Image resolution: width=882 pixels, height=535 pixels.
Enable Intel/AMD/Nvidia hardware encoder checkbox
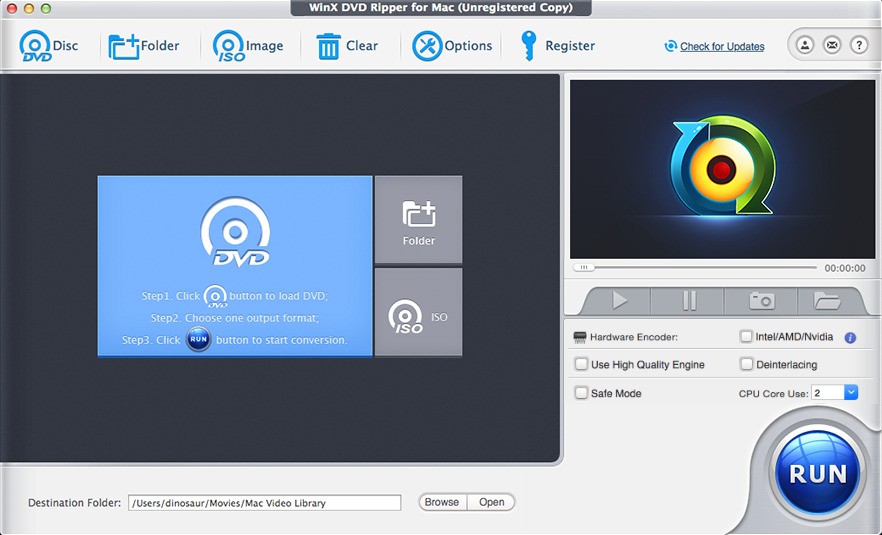pos(746,336)
